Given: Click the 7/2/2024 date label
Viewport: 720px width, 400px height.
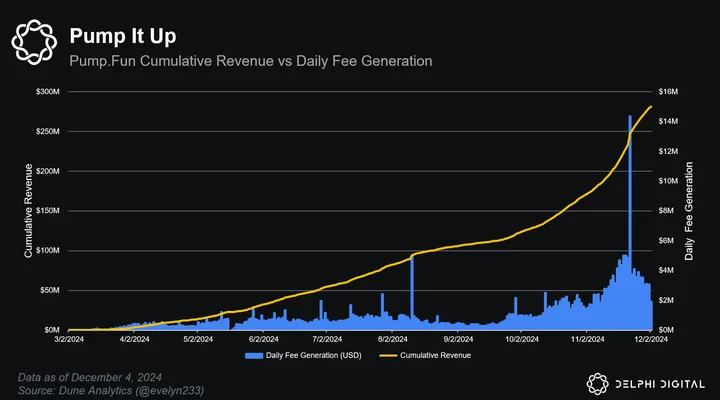Looking at the screenshot, I should pyautogui.click(x=327, y=339).
